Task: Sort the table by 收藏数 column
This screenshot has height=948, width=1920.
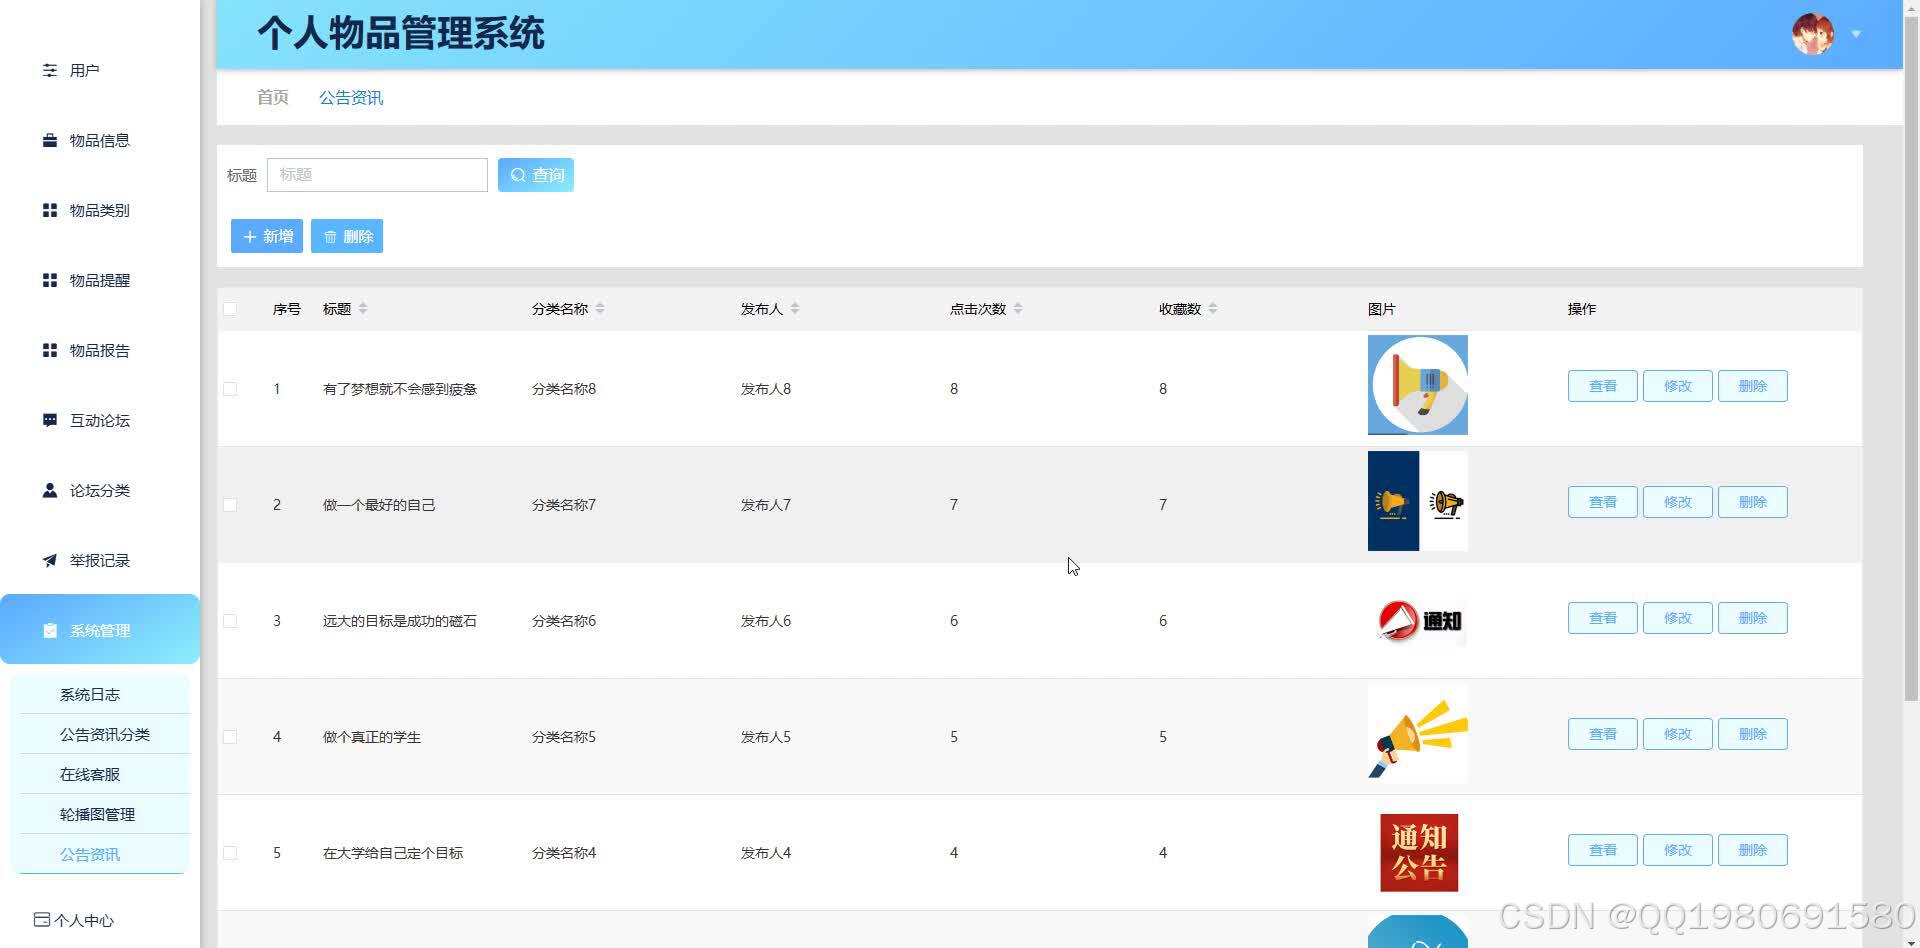Action: click(1213, 309)
